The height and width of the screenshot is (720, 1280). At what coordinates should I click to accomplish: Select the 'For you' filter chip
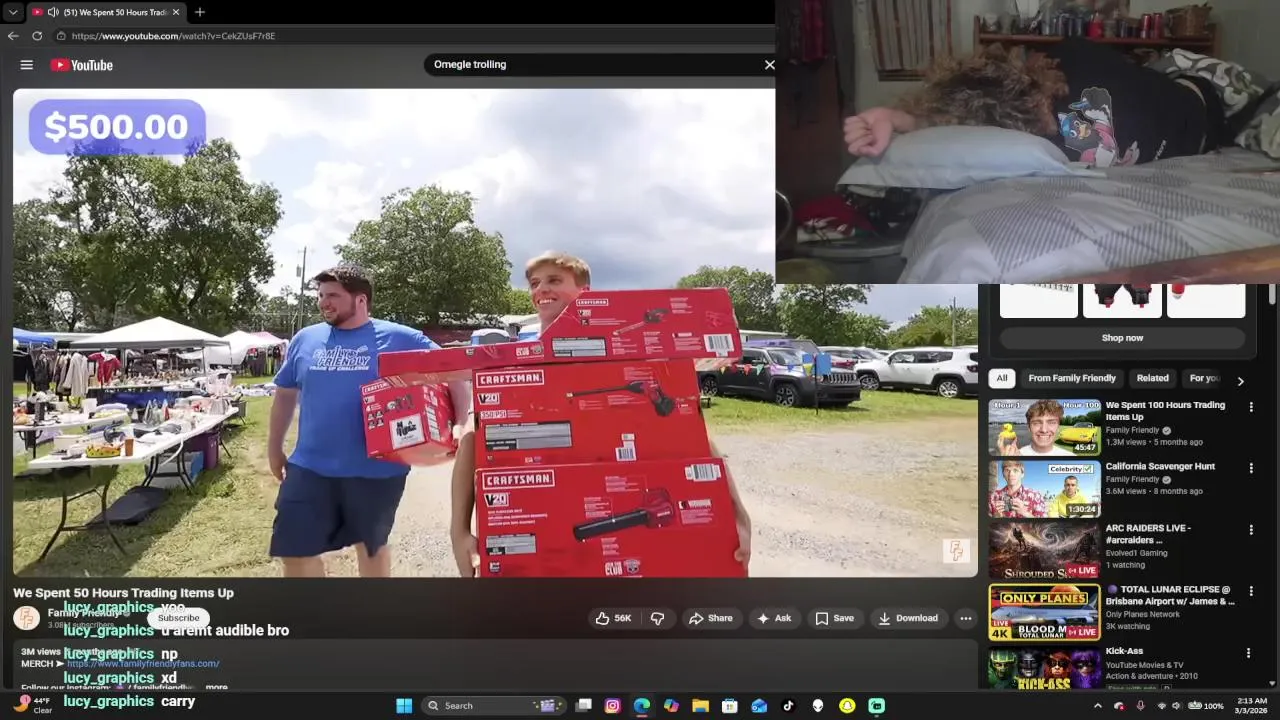1204,378
